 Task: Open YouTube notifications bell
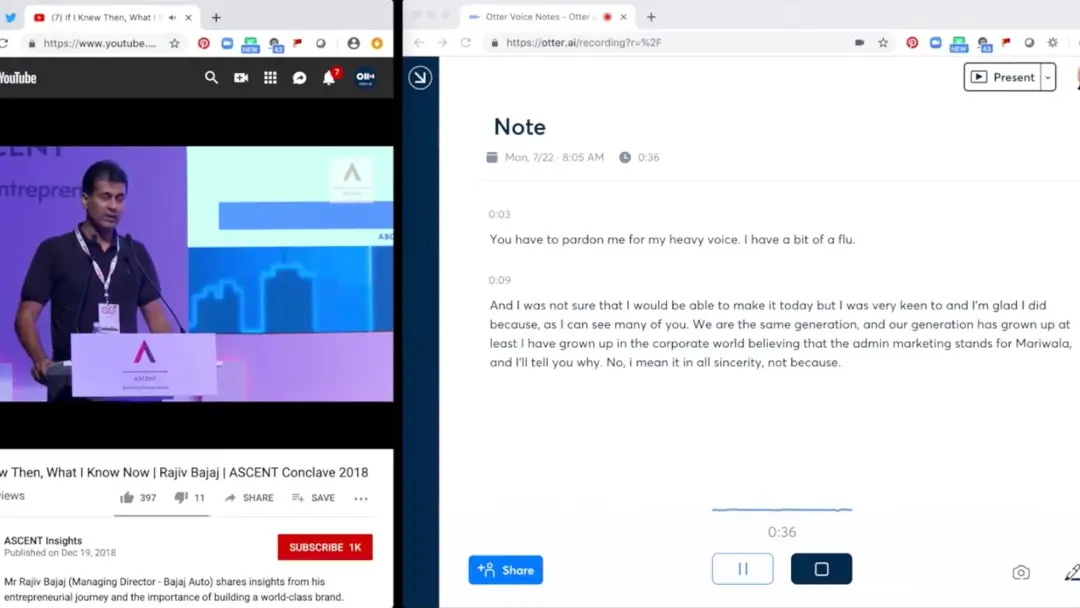click(329, 78)
